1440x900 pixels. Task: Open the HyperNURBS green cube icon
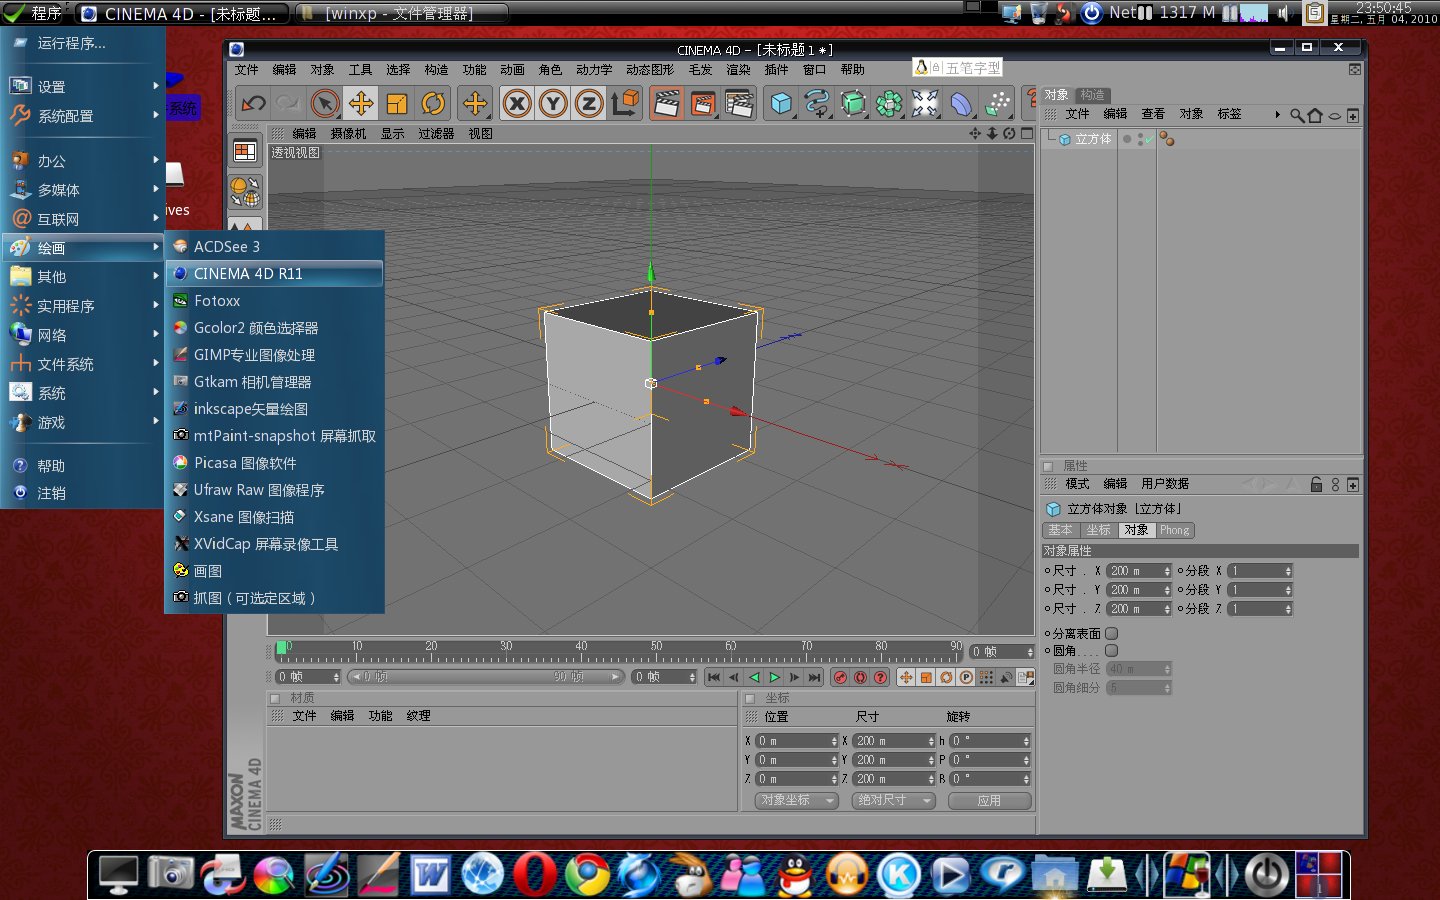[x=853, y=103]
